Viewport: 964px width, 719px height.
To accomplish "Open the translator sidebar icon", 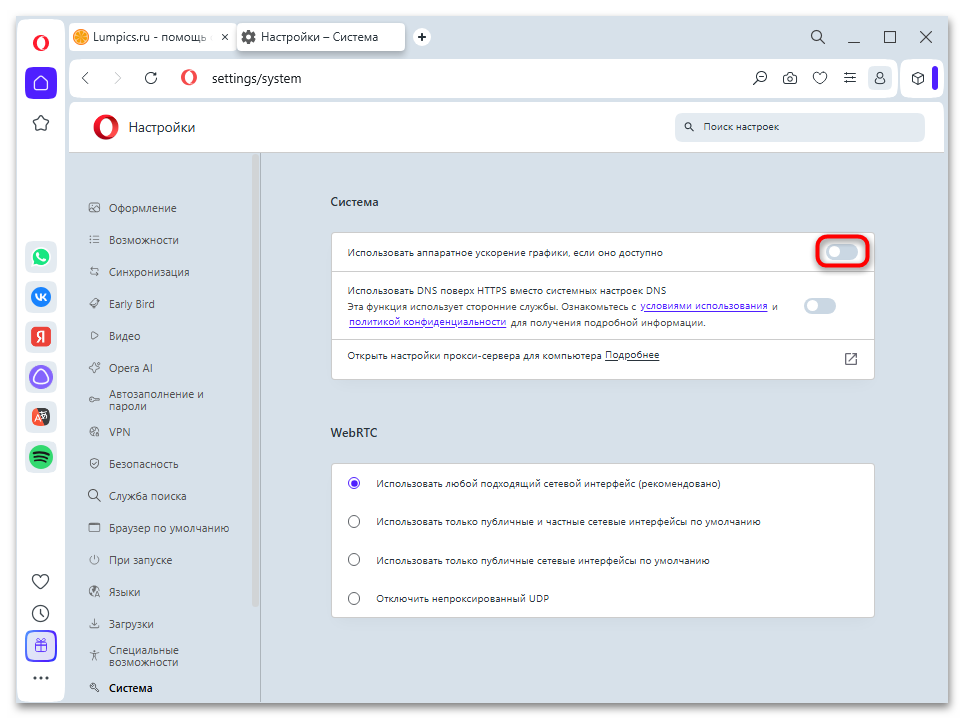I will tap(41, 417).
